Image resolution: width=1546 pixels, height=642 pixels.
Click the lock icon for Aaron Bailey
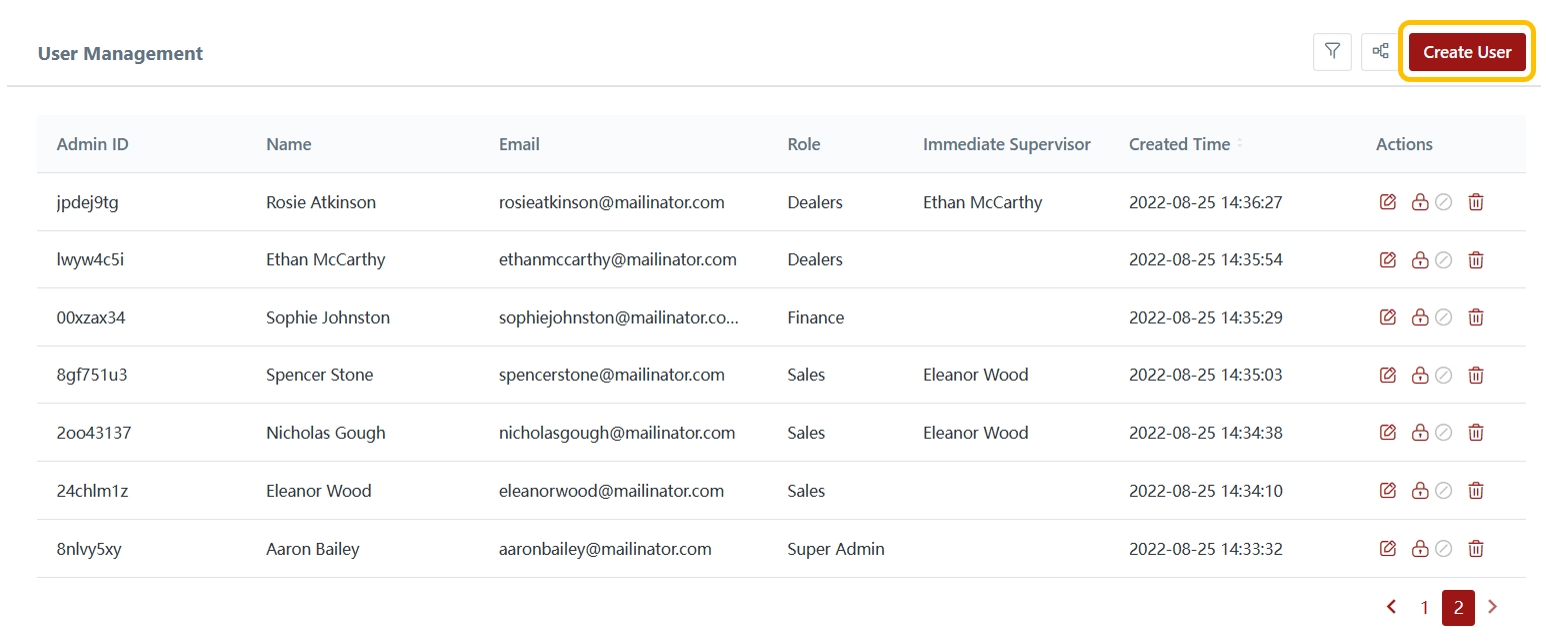point(1419,549)
